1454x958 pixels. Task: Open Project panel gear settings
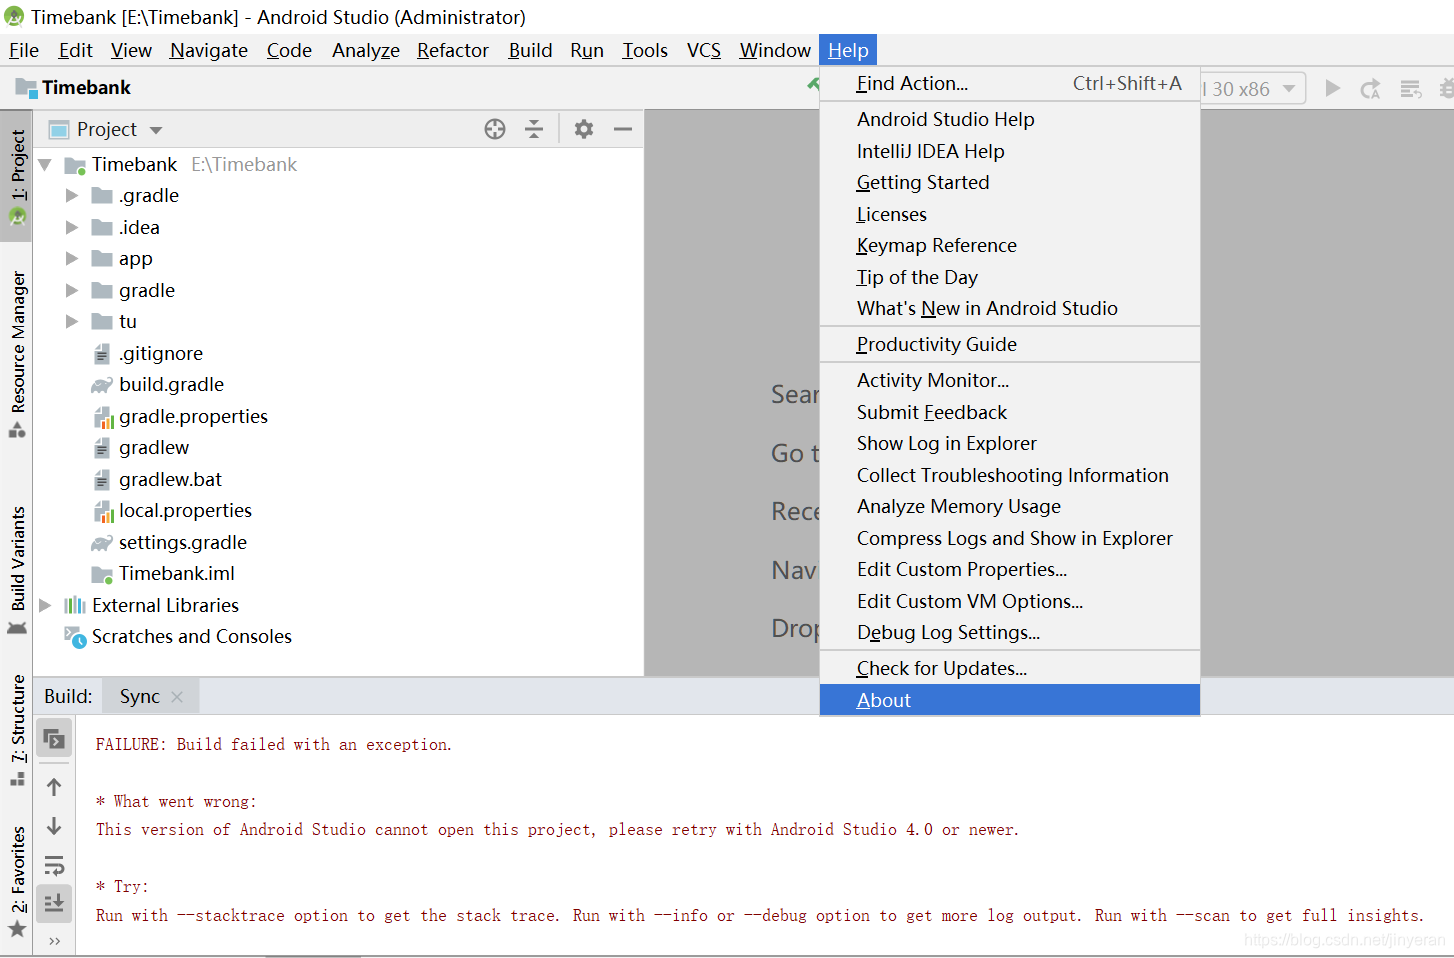[584, 129]
